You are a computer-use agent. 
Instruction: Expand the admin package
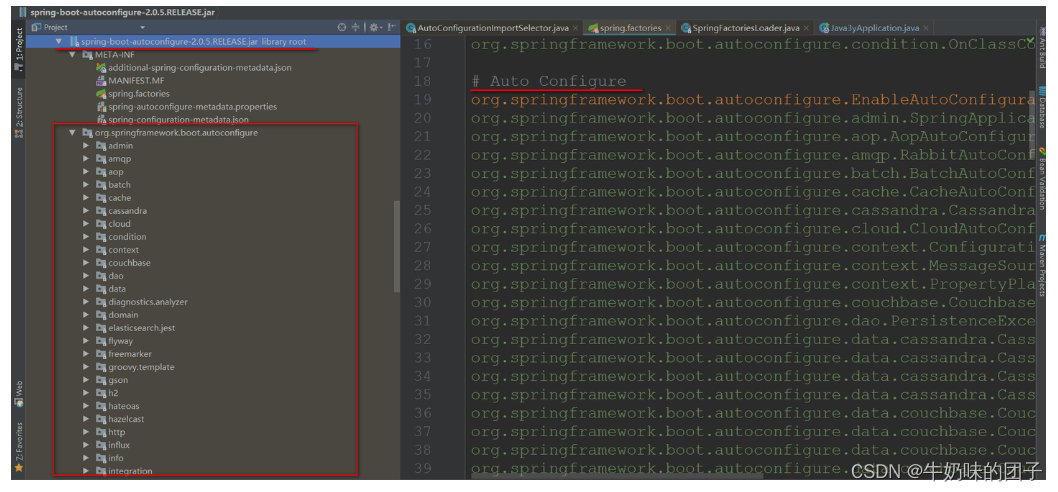click(86, 145)
